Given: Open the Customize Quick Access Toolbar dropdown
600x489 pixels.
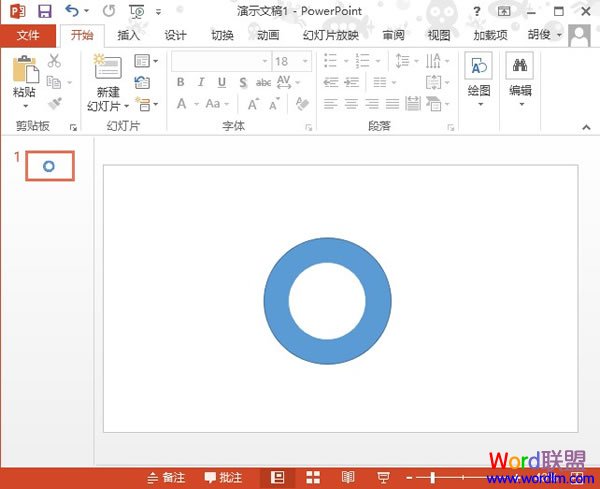Looking at the screenshot, I should click(158, 12).
